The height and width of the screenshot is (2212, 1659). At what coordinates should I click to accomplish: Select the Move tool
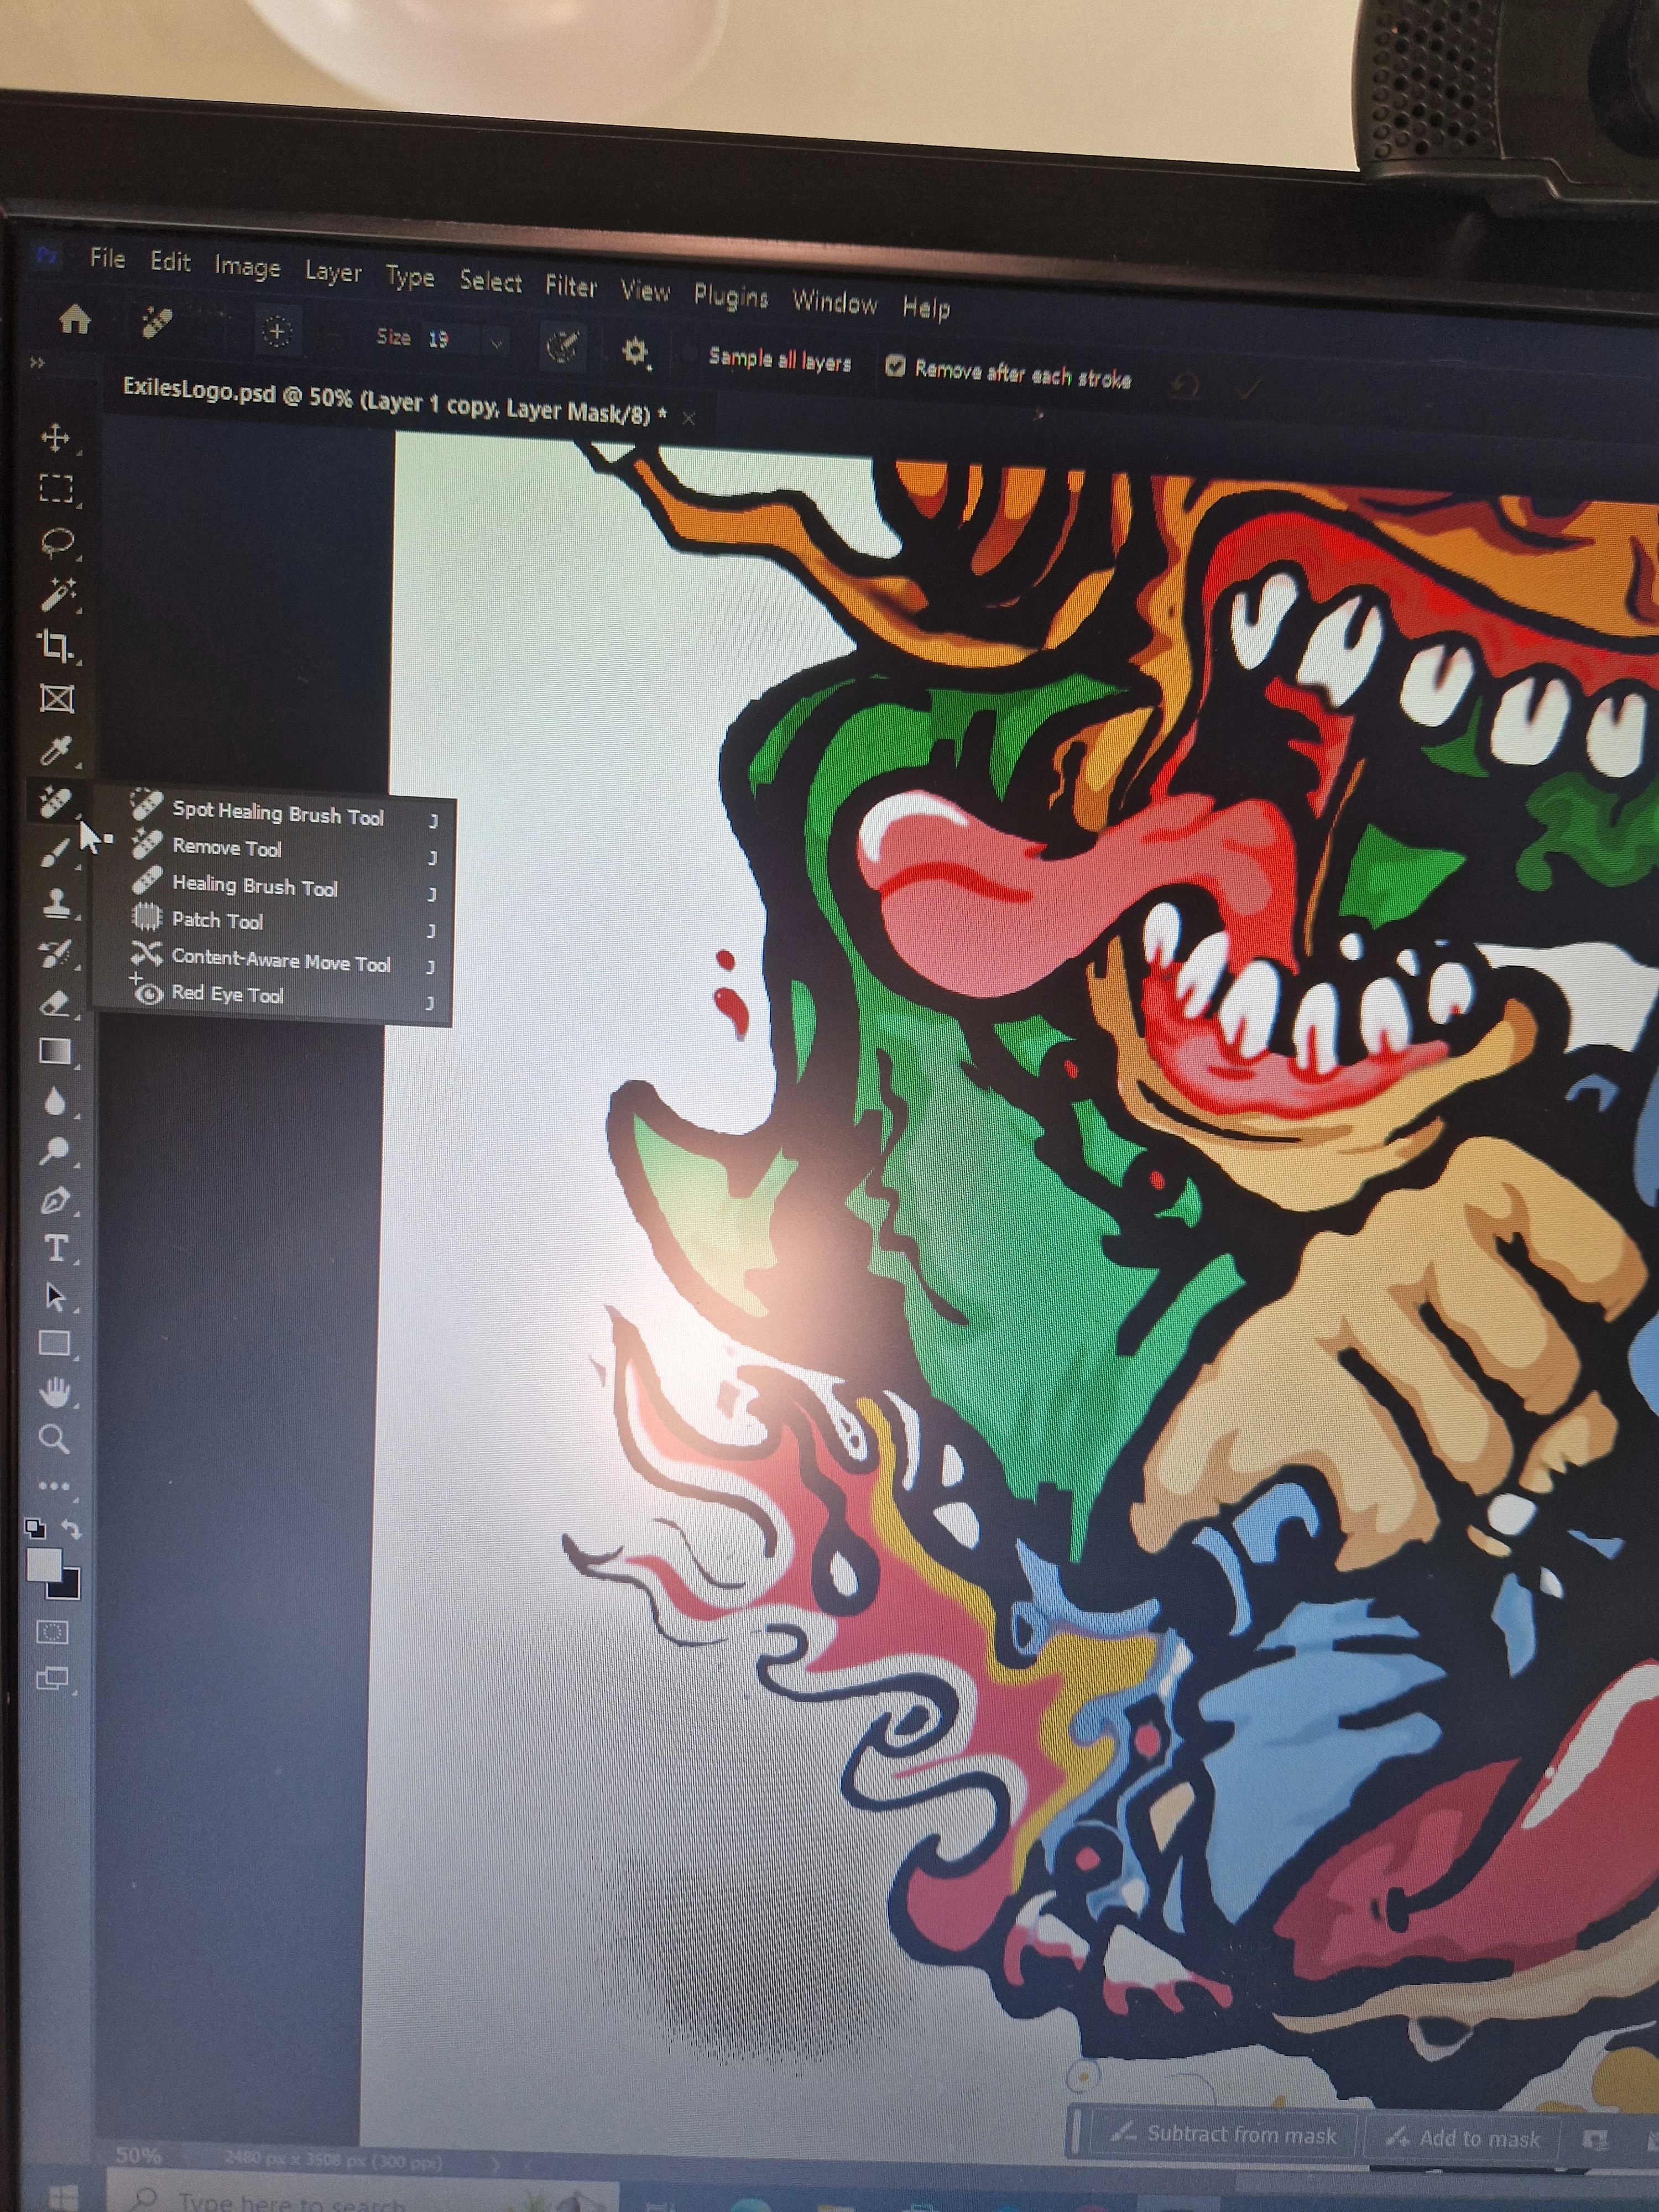(x=55, y=438)
